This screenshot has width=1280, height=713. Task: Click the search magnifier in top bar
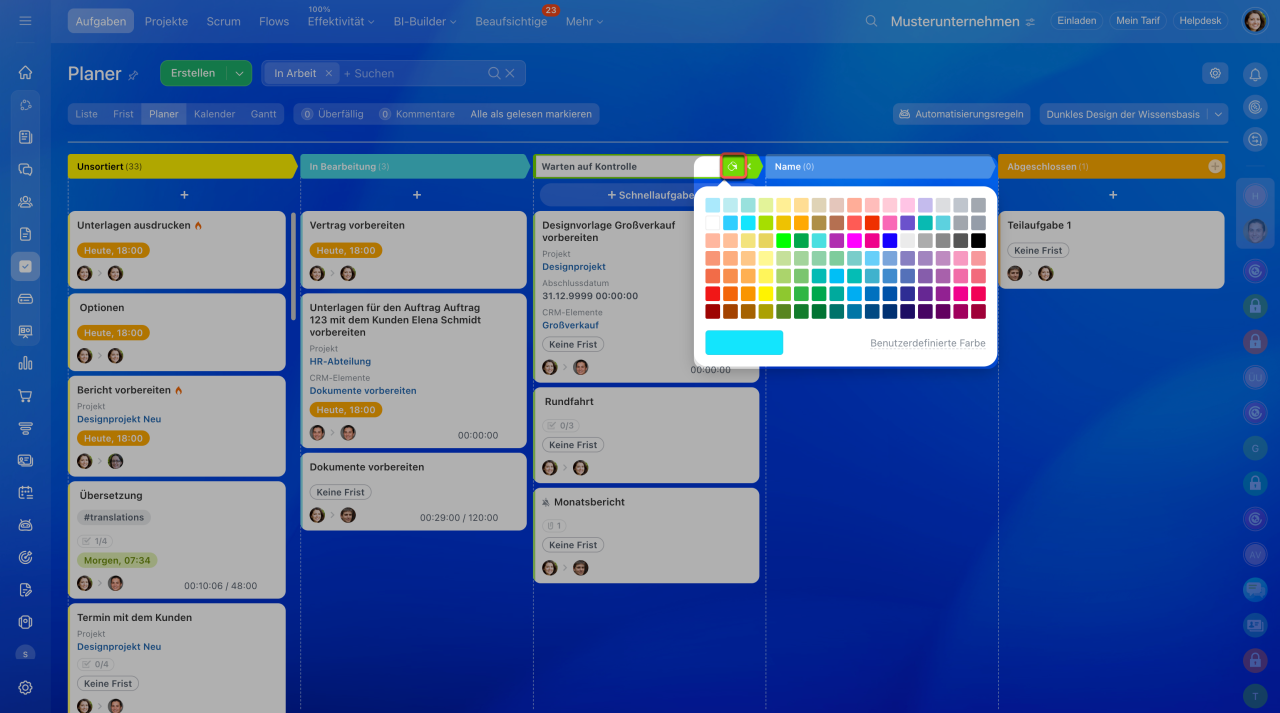pos(871,21)
